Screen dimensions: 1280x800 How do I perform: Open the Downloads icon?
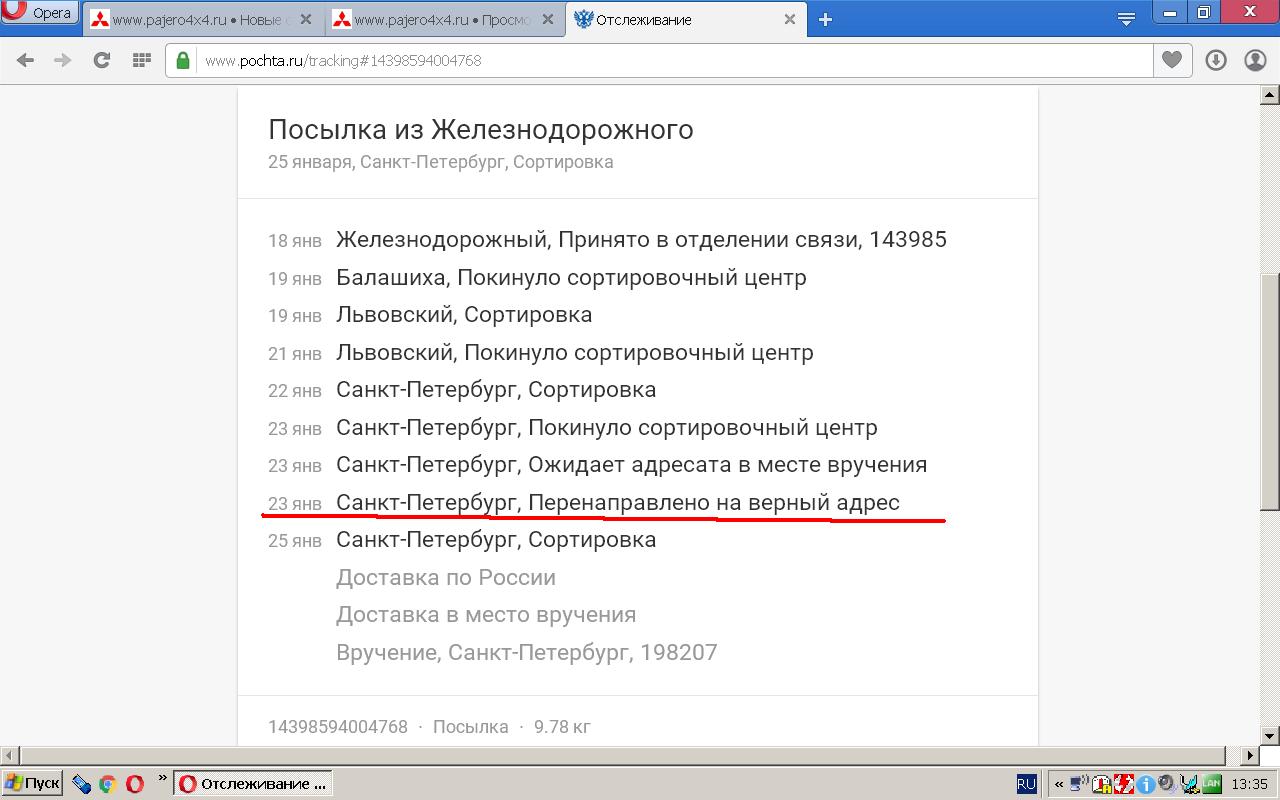(1216, 60)
